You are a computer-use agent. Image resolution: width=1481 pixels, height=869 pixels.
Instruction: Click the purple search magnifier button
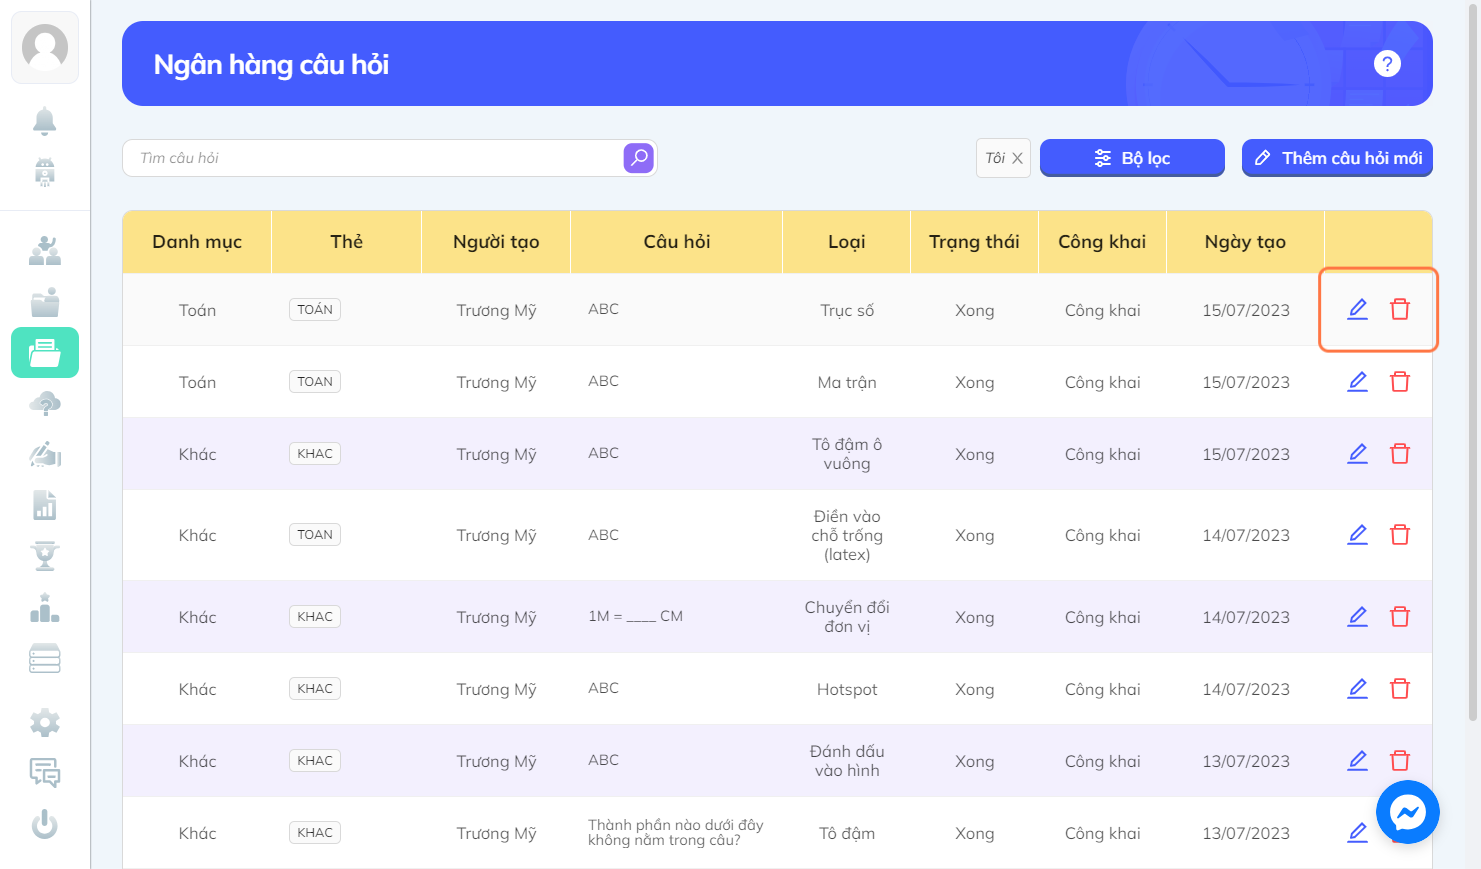tap(638, 158)
